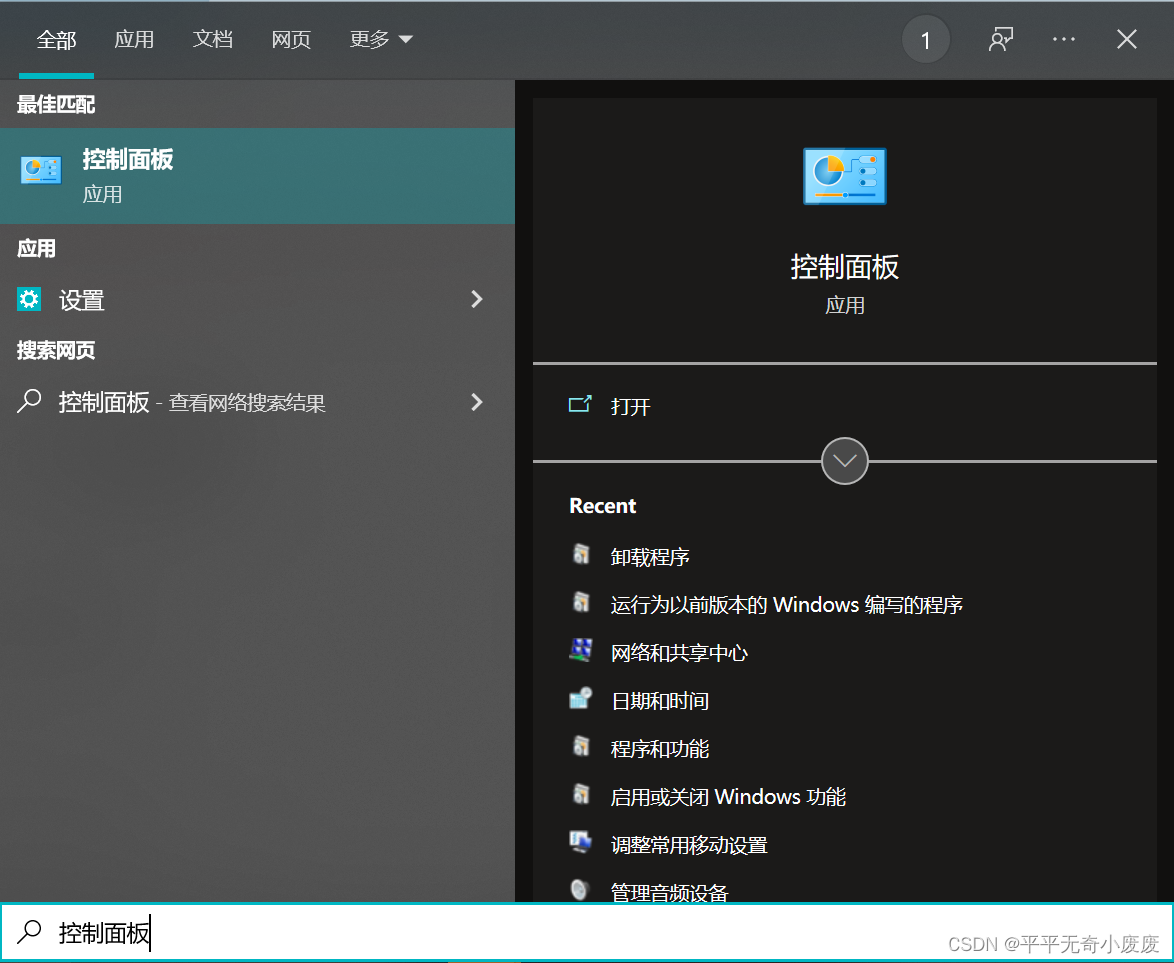Open the three-dot options menu

click(x=1064, y=40)
